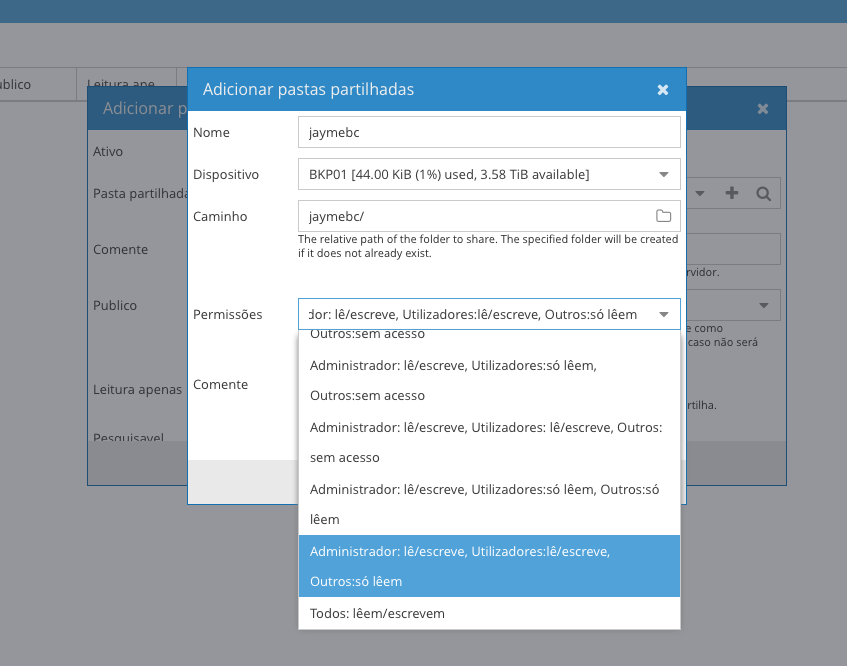Screen dimensions: 847x666
Task: Click the Nome input field
Action: (488, 133)
